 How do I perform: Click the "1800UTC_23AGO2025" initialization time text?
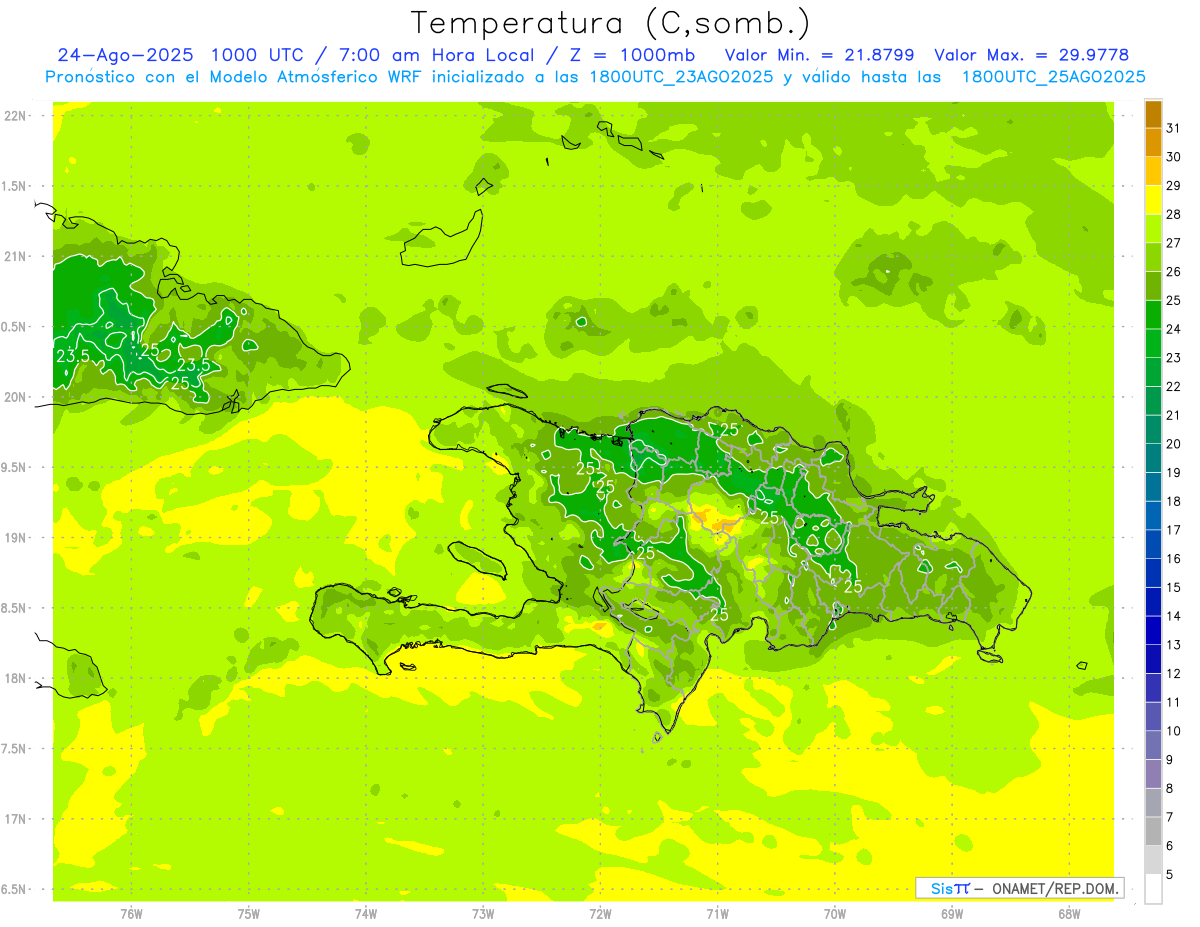[x=680, y=76]
